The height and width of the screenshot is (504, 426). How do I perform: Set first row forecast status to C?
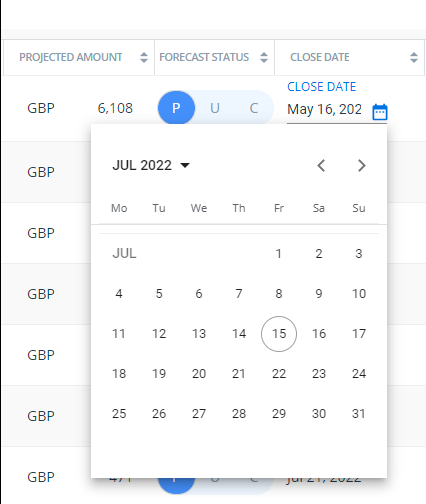pos(254,108)
